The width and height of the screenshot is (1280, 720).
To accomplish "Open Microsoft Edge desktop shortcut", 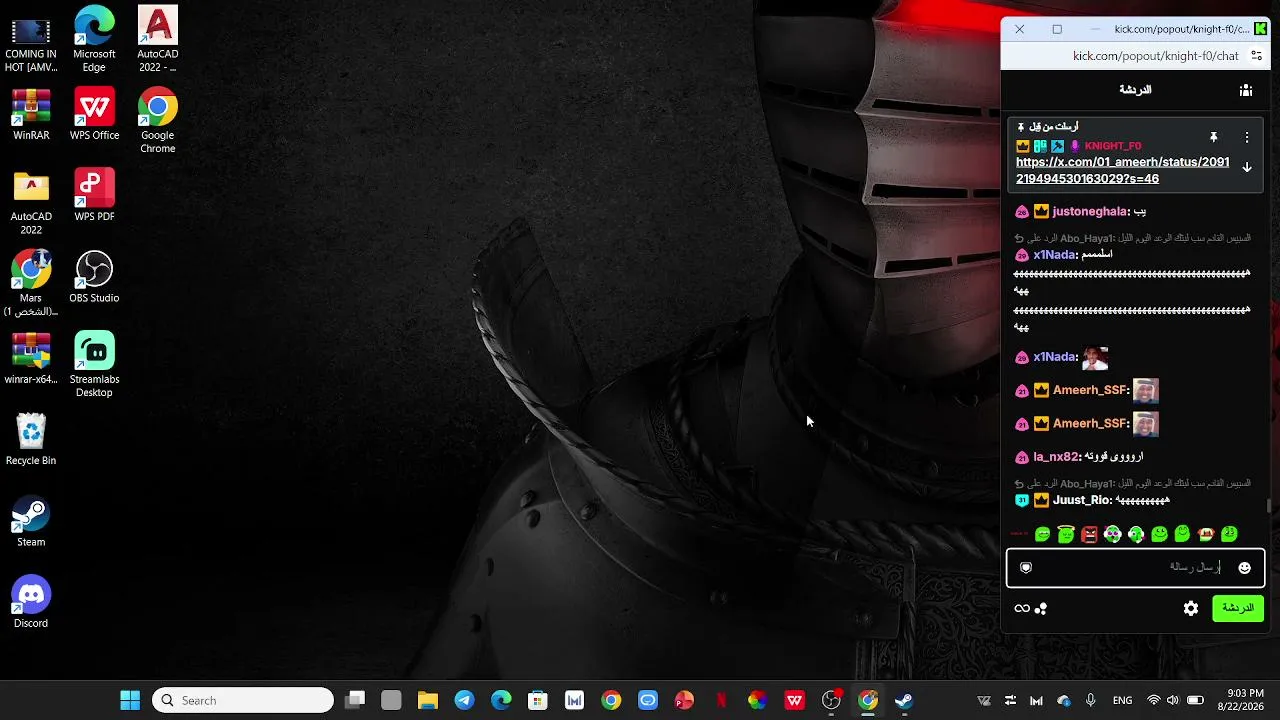I will pos(94,39).
